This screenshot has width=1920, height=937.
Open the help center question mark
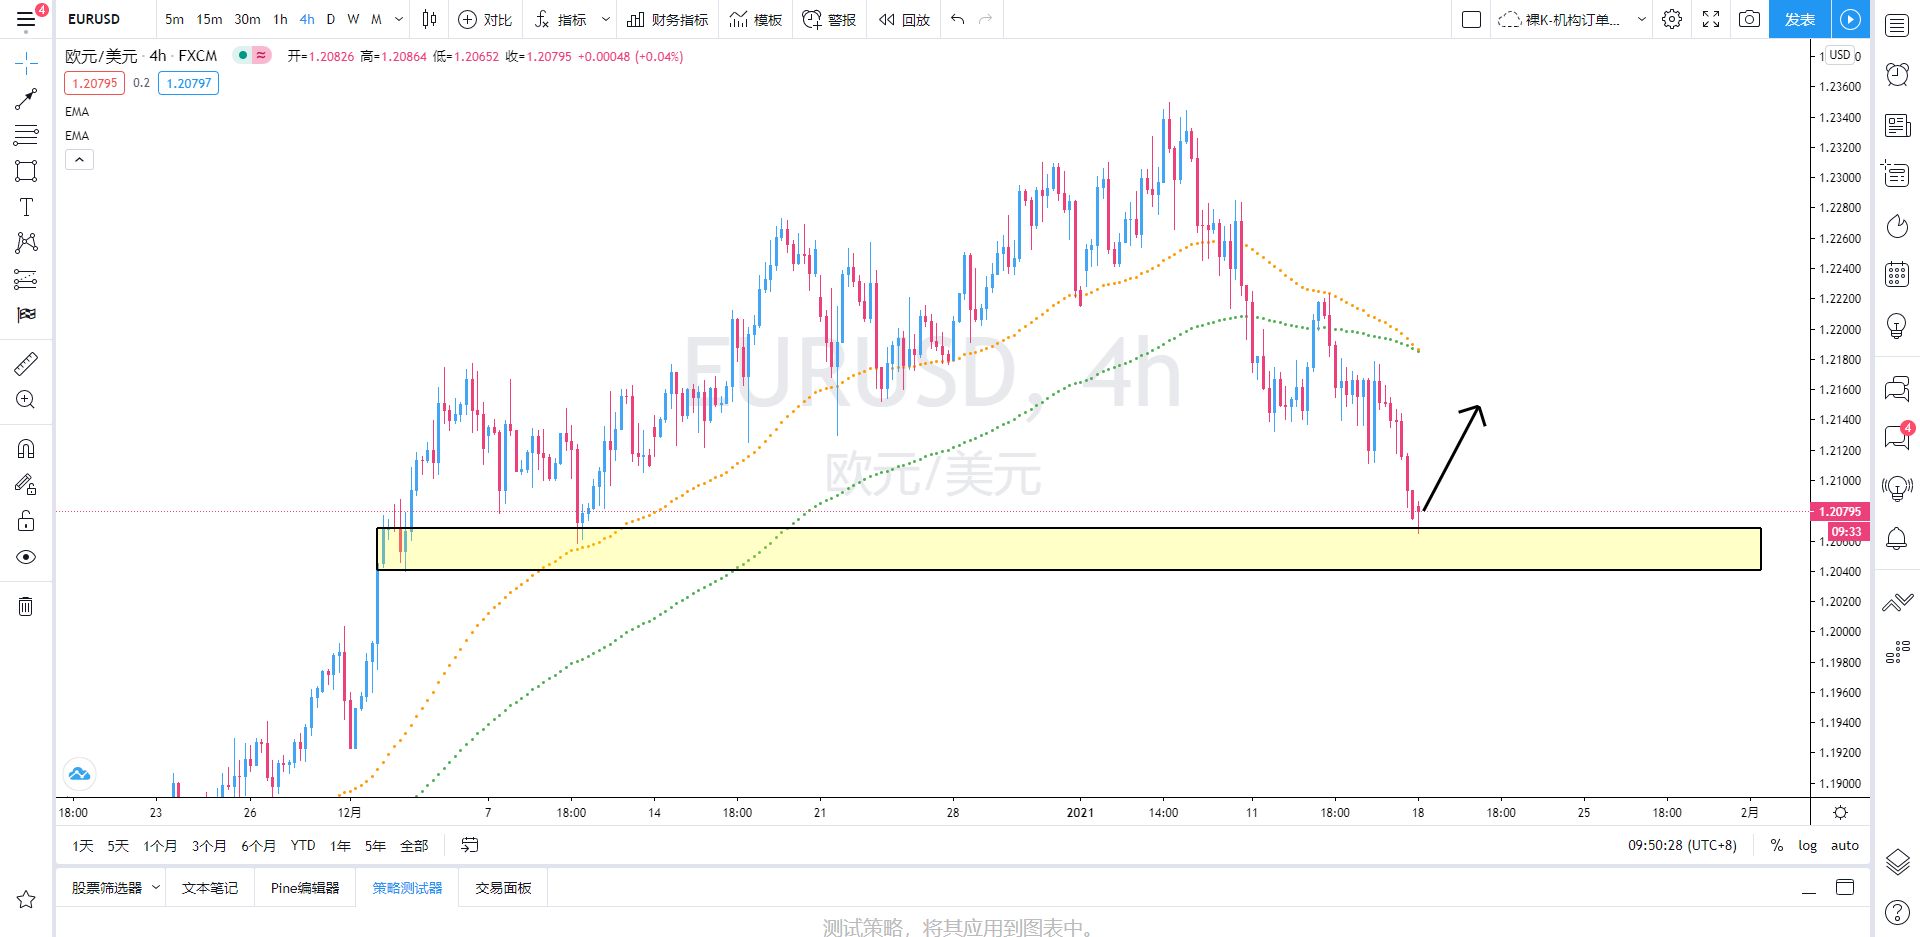1897,912
